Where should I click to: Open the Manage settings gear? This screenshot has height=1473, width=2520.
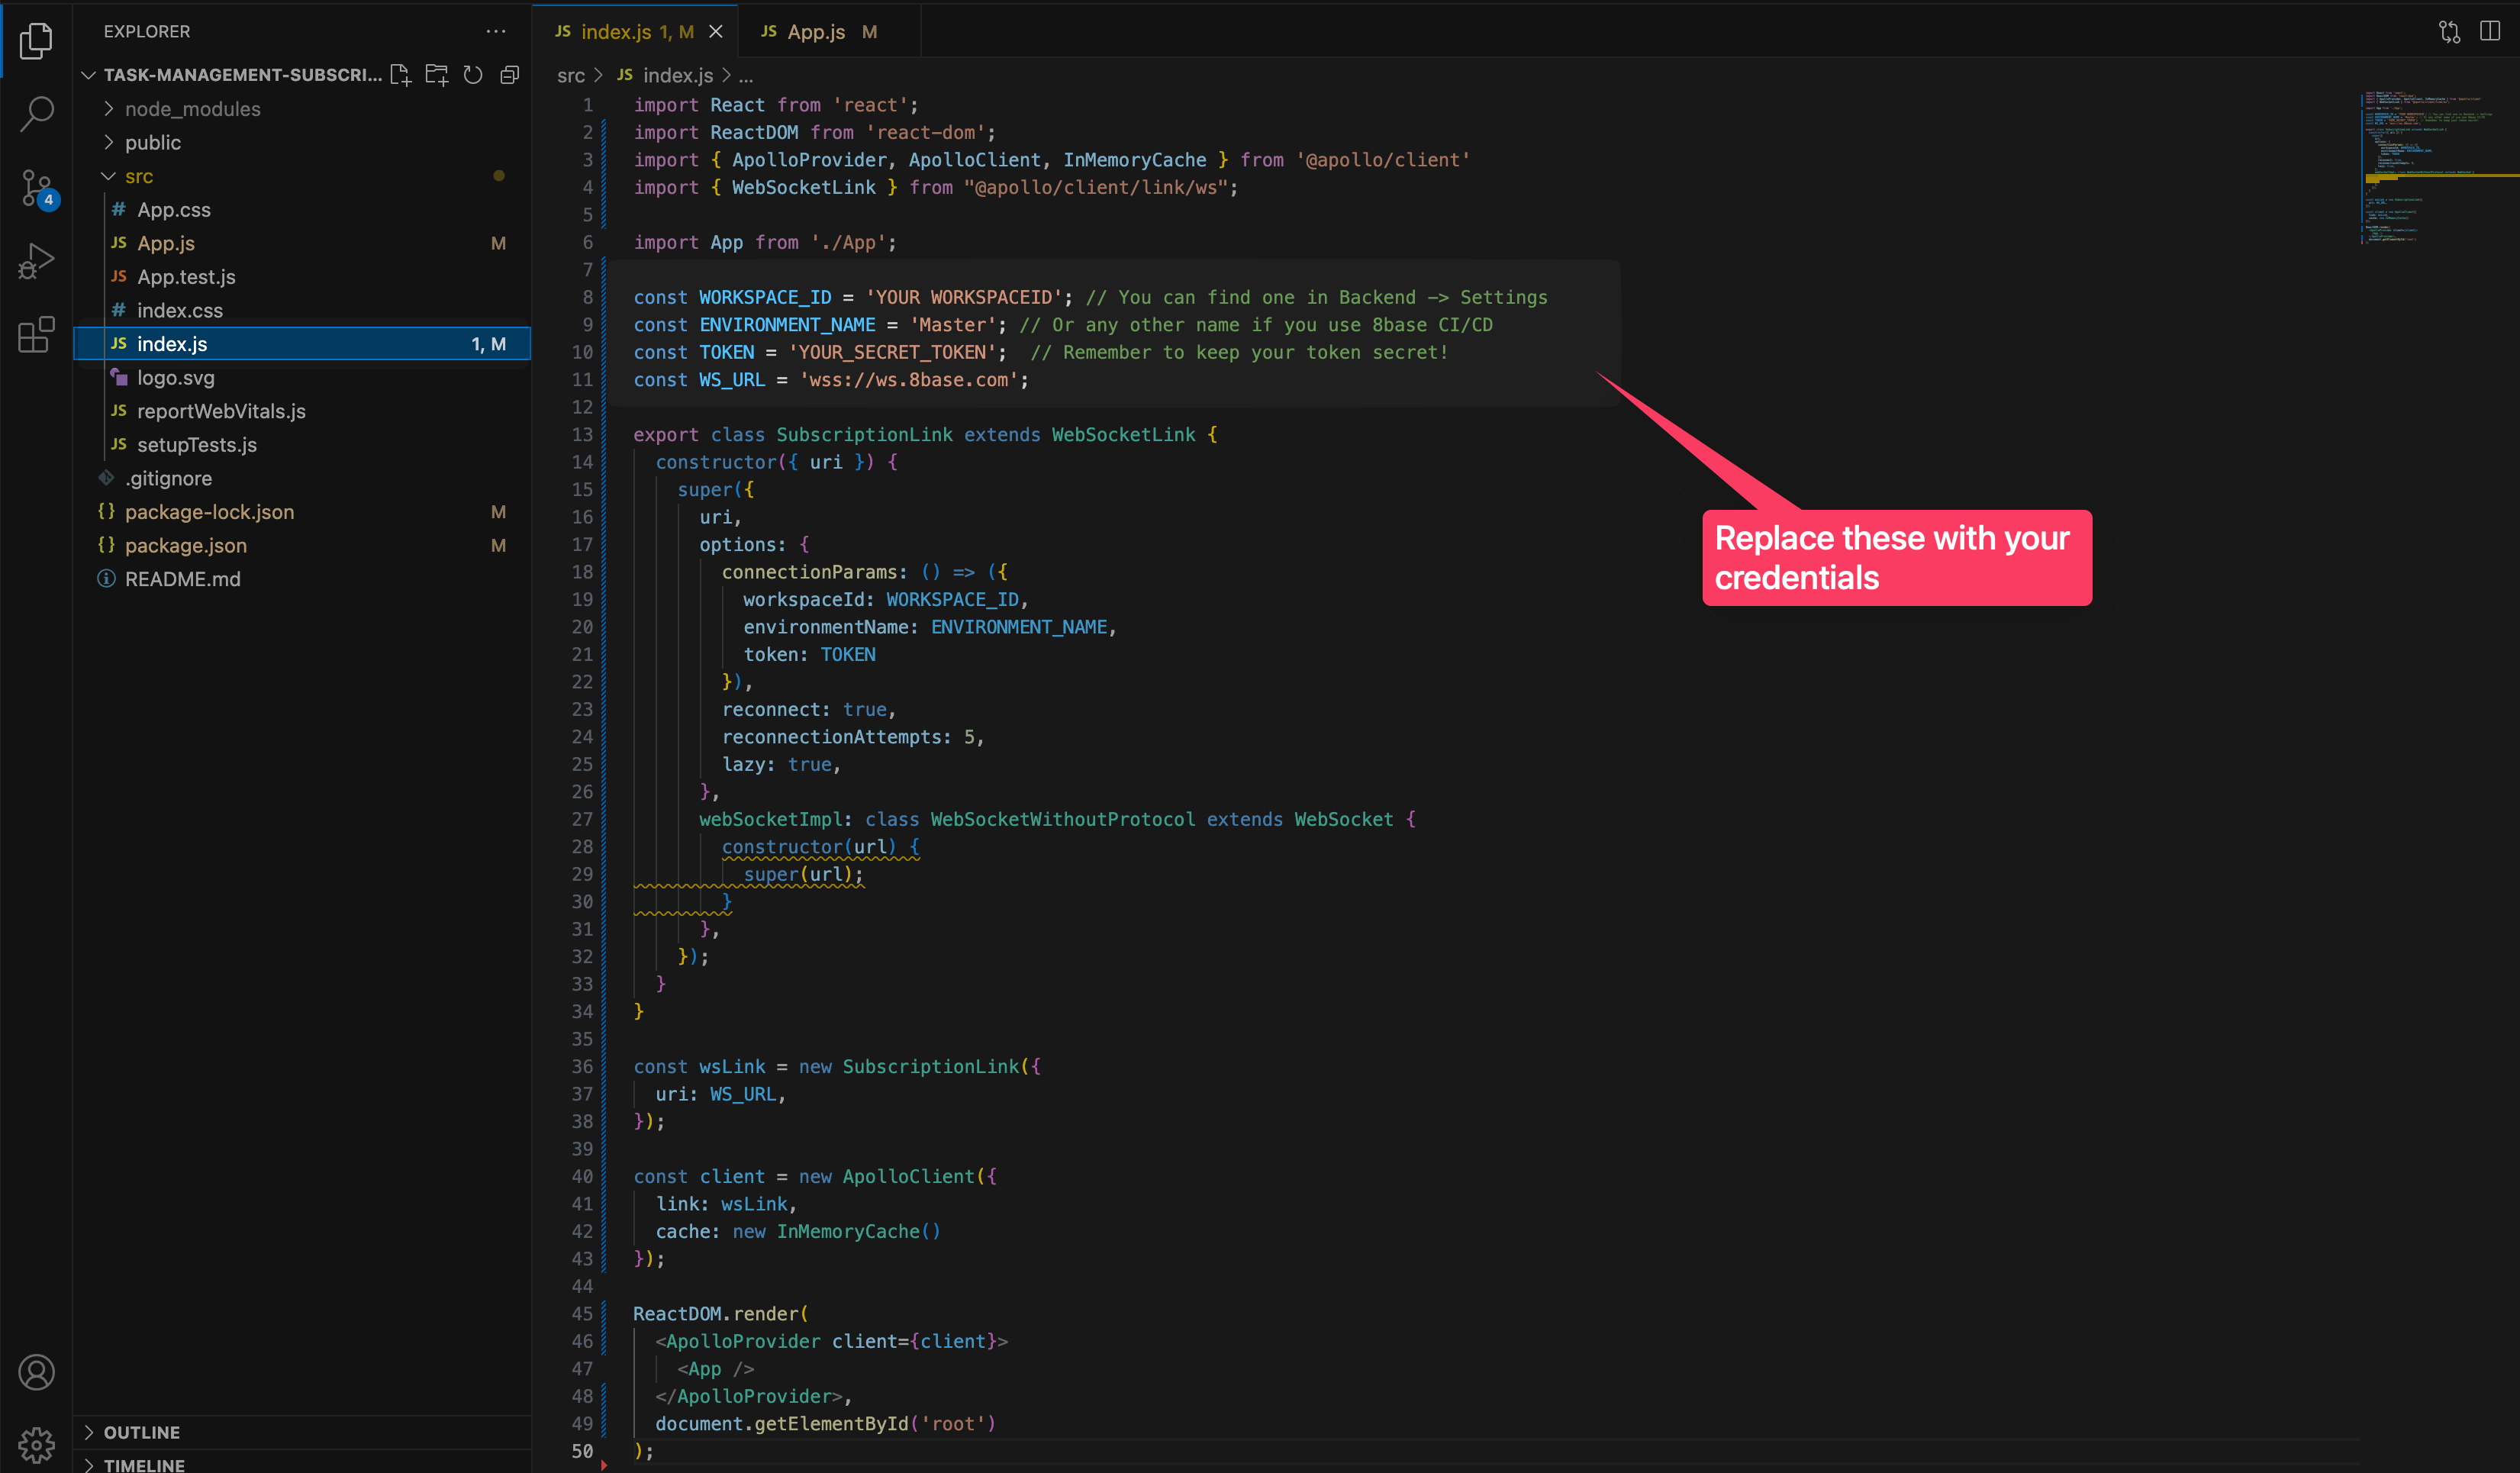click(x=36, y=1443)
